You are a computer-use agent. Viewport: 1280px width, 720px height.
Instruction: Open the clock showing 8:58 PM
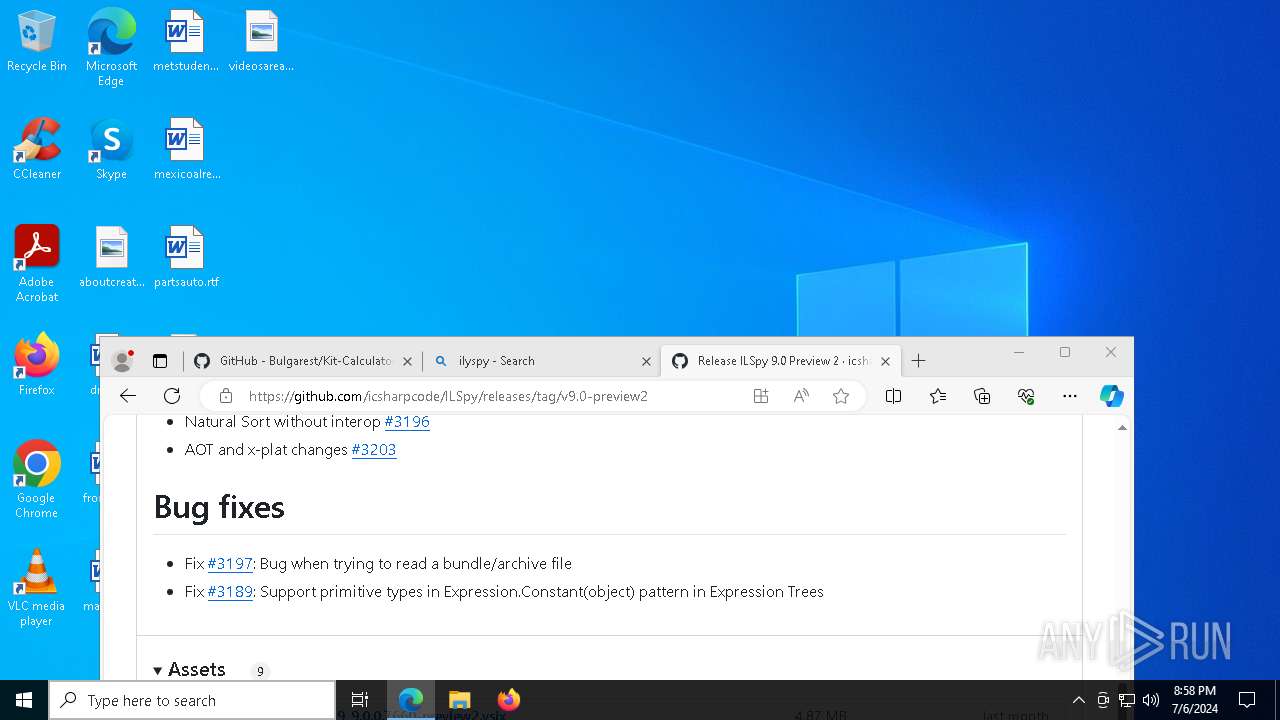(1195, 700)
